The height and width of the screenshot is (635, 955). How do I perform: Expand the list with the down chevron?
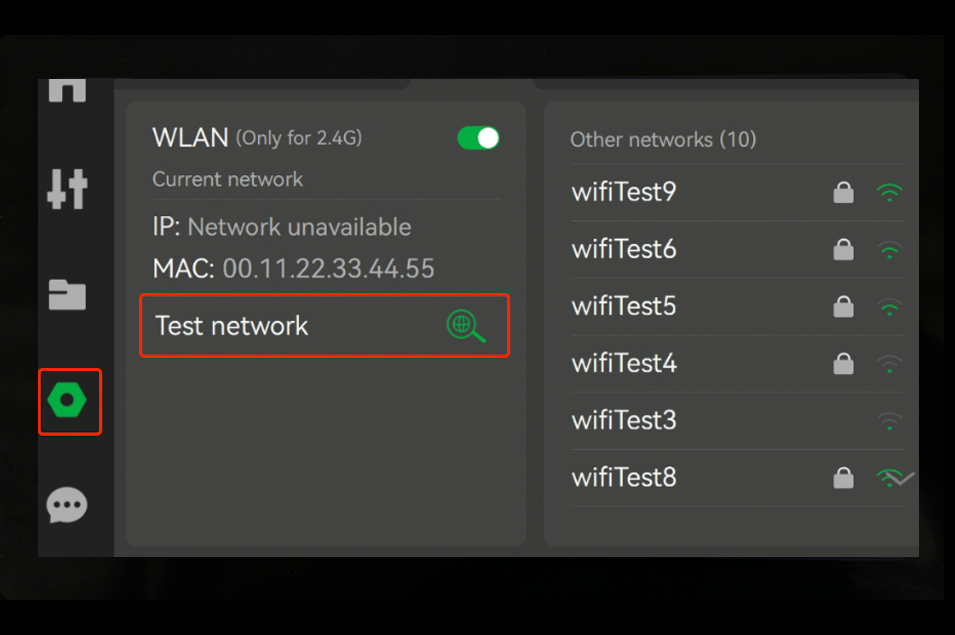click(x=902, y=480)
